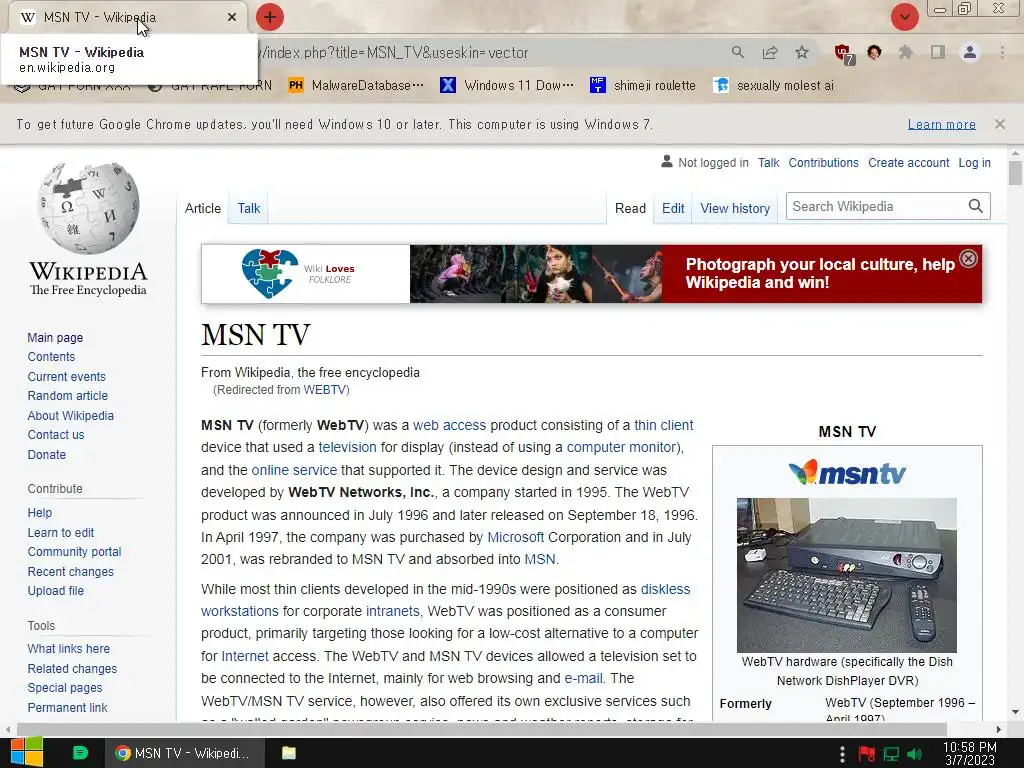Click Learn more in the update notice
1024x768 pixels.
pos(942,124)
